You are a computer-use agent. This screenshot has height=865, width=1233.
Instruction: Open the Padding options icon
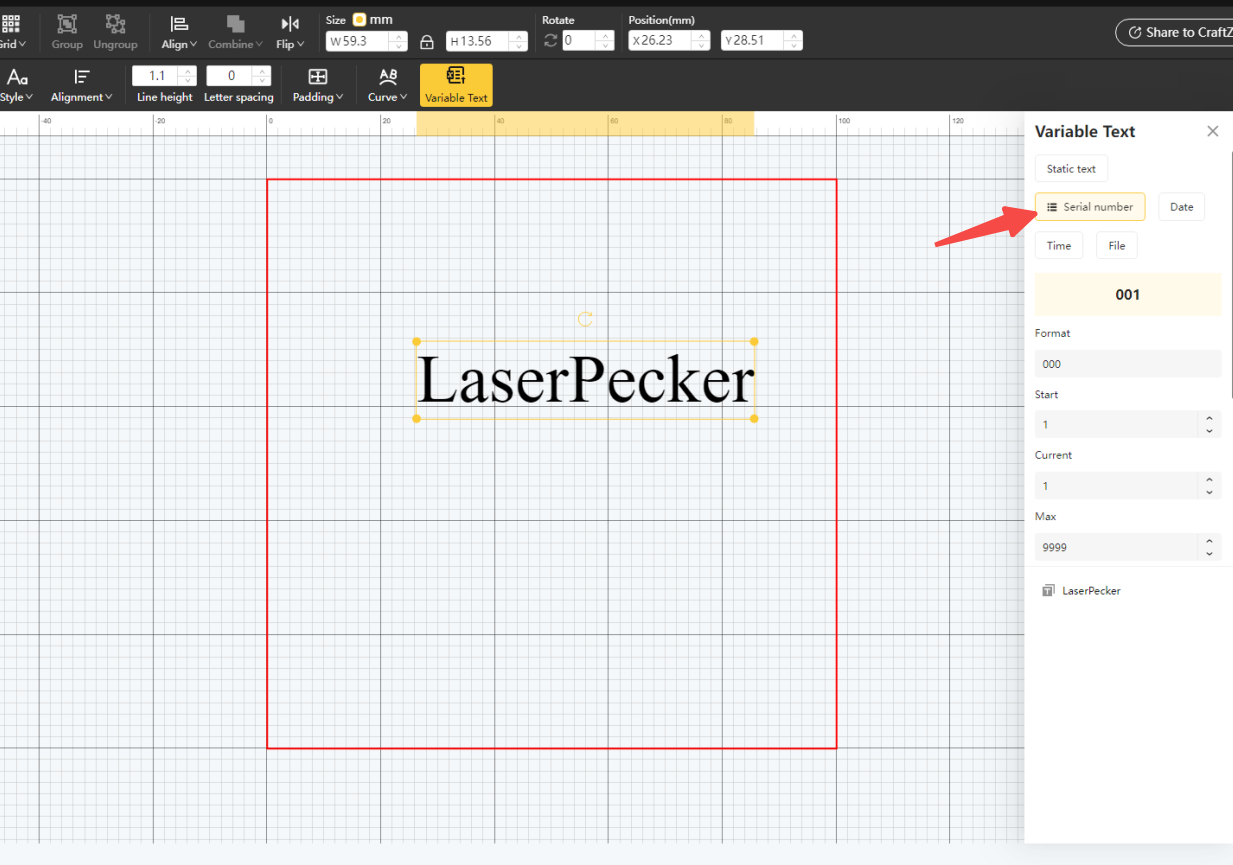[x=317, y=76]
